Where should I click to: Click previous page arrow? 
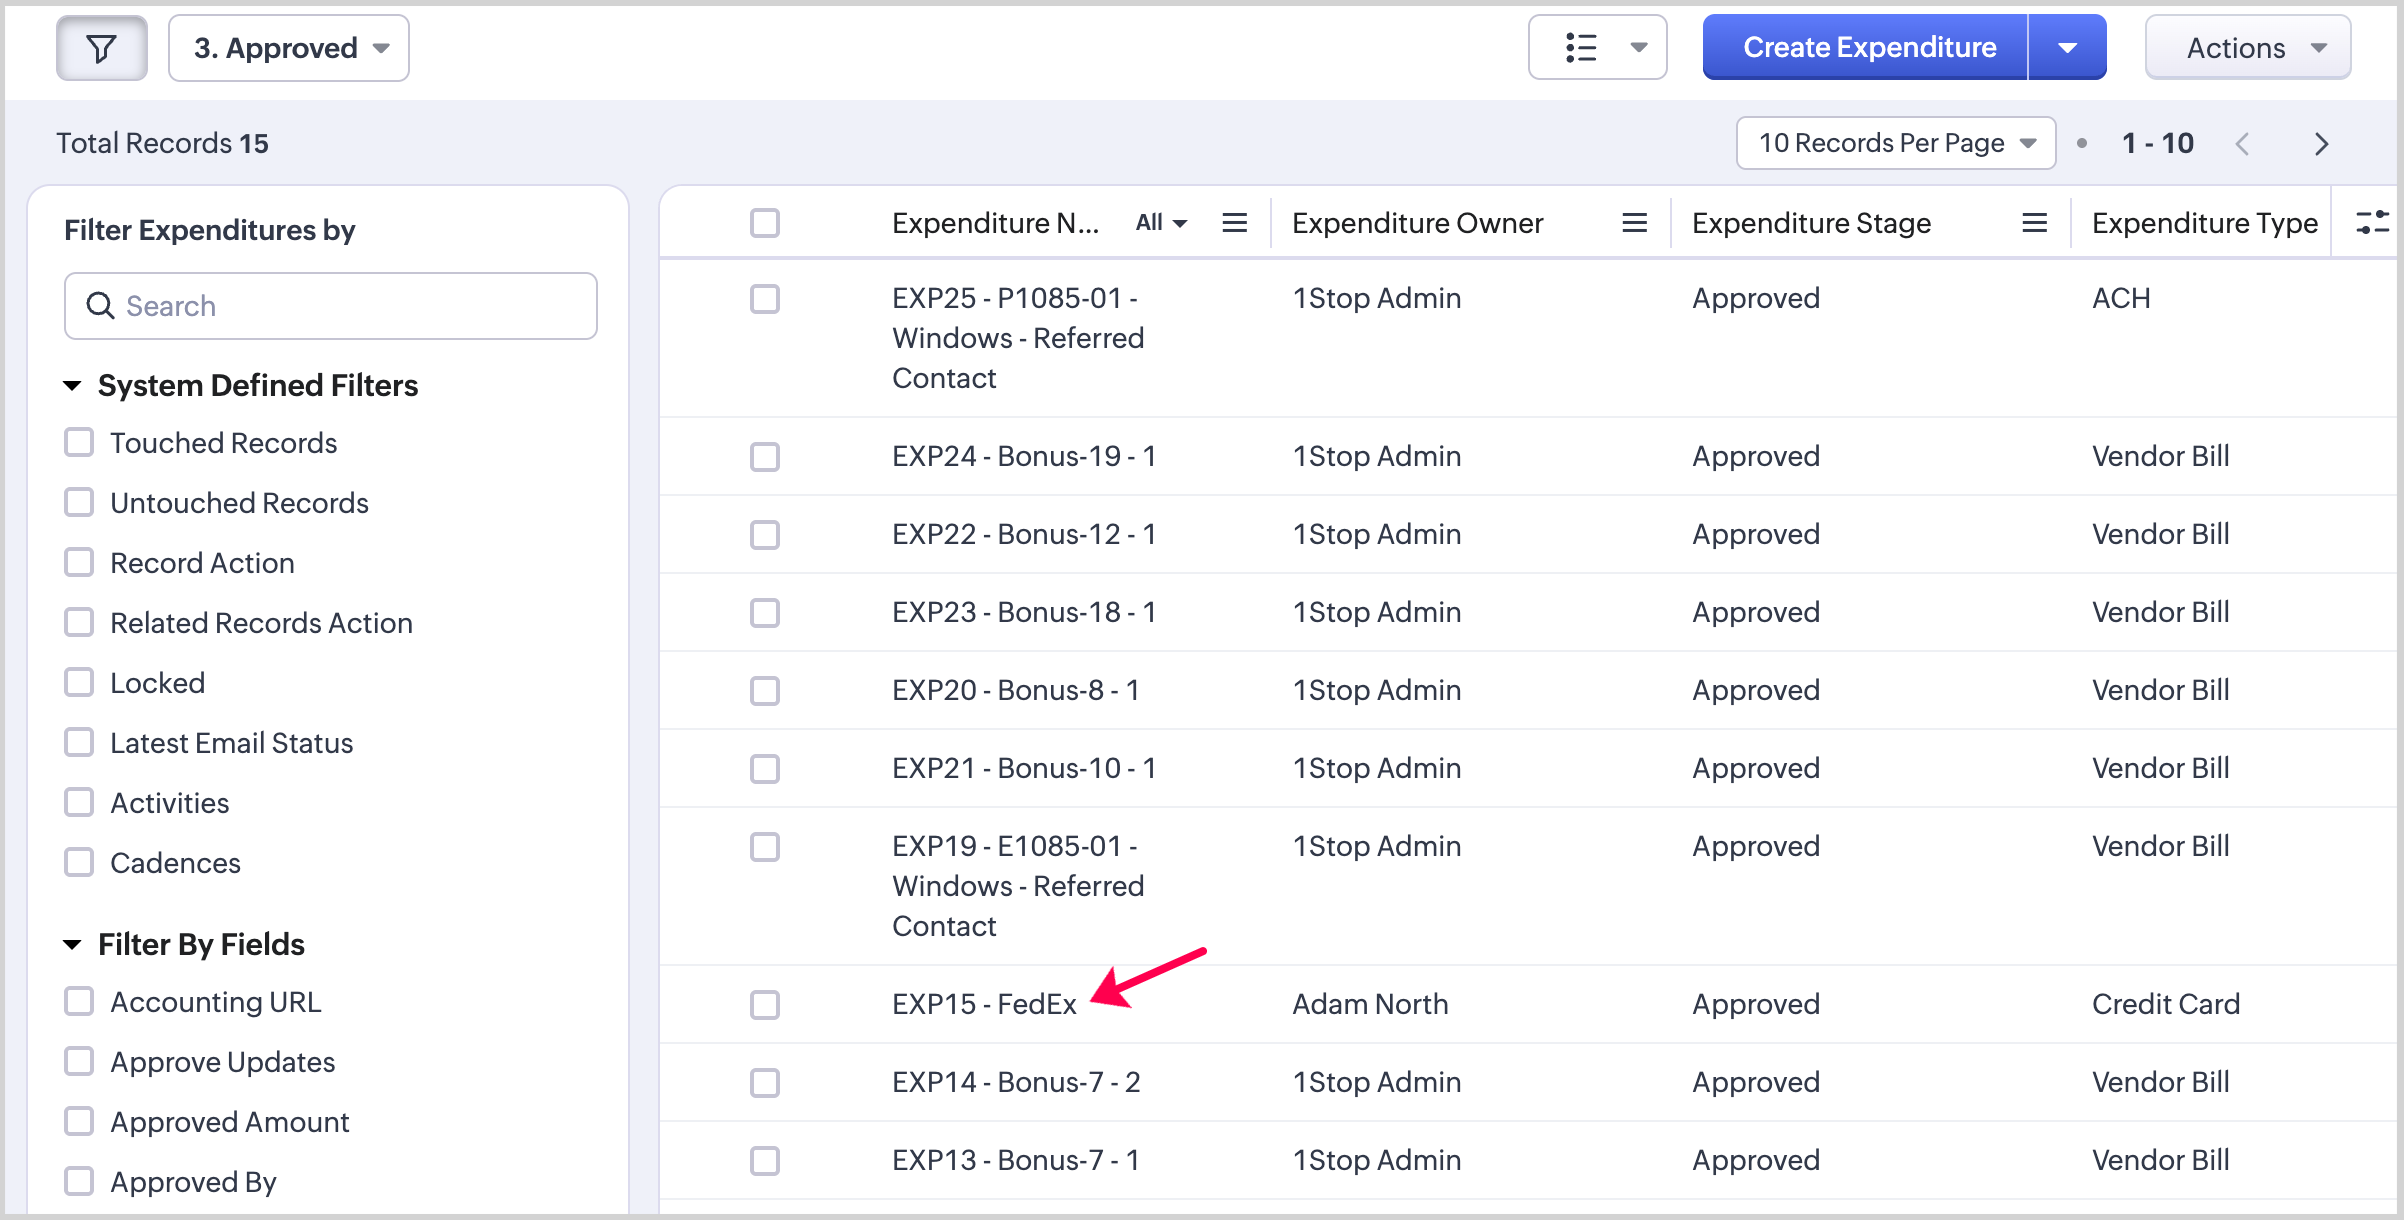(2243, 144)
